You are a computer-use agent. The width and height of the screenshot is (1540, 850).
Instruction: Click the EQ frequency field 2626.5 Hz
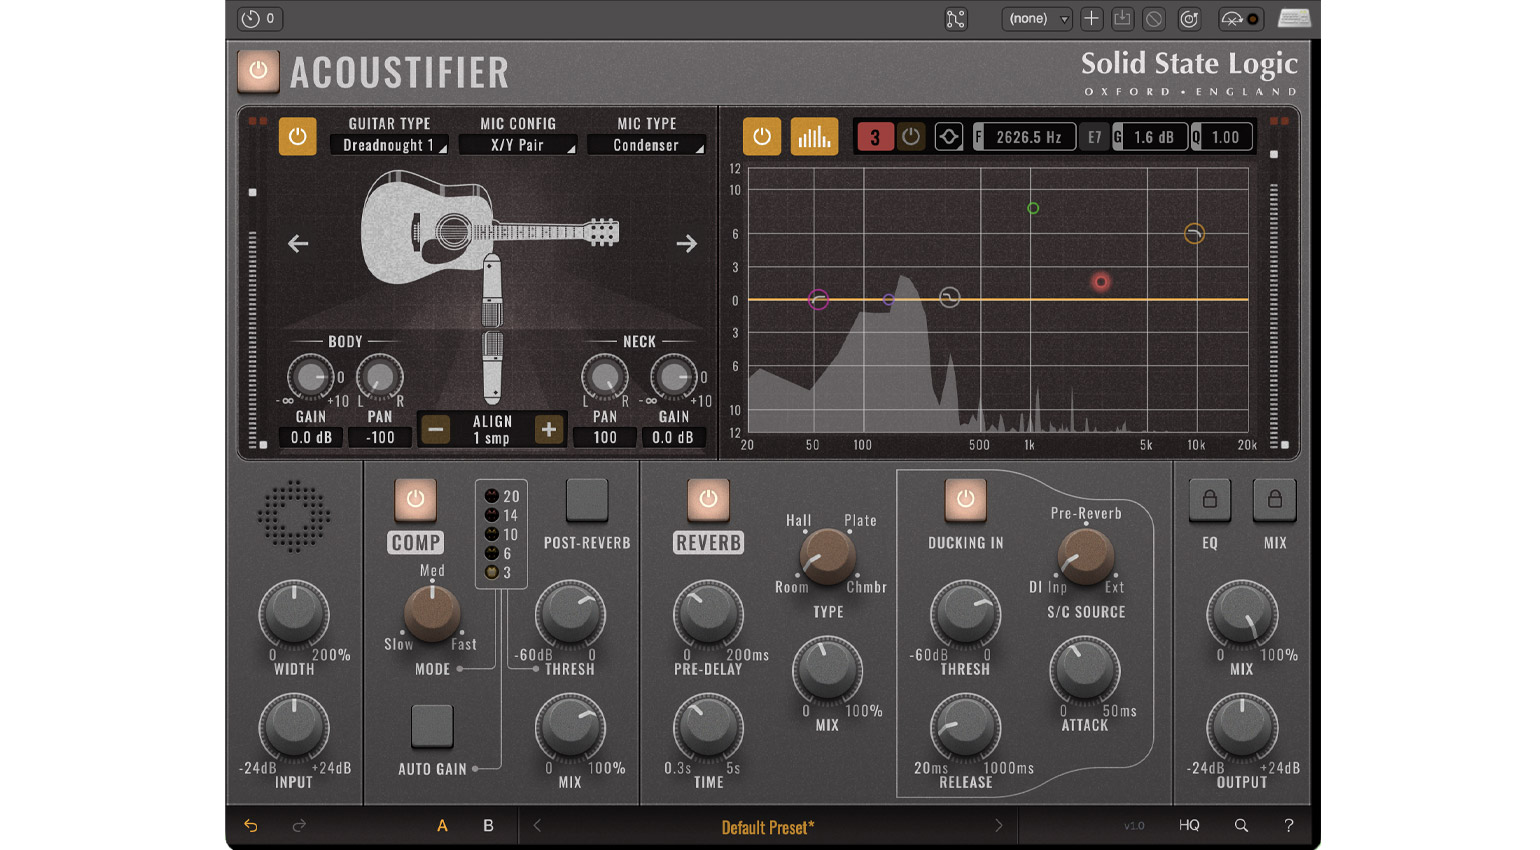click(1028, 137)
